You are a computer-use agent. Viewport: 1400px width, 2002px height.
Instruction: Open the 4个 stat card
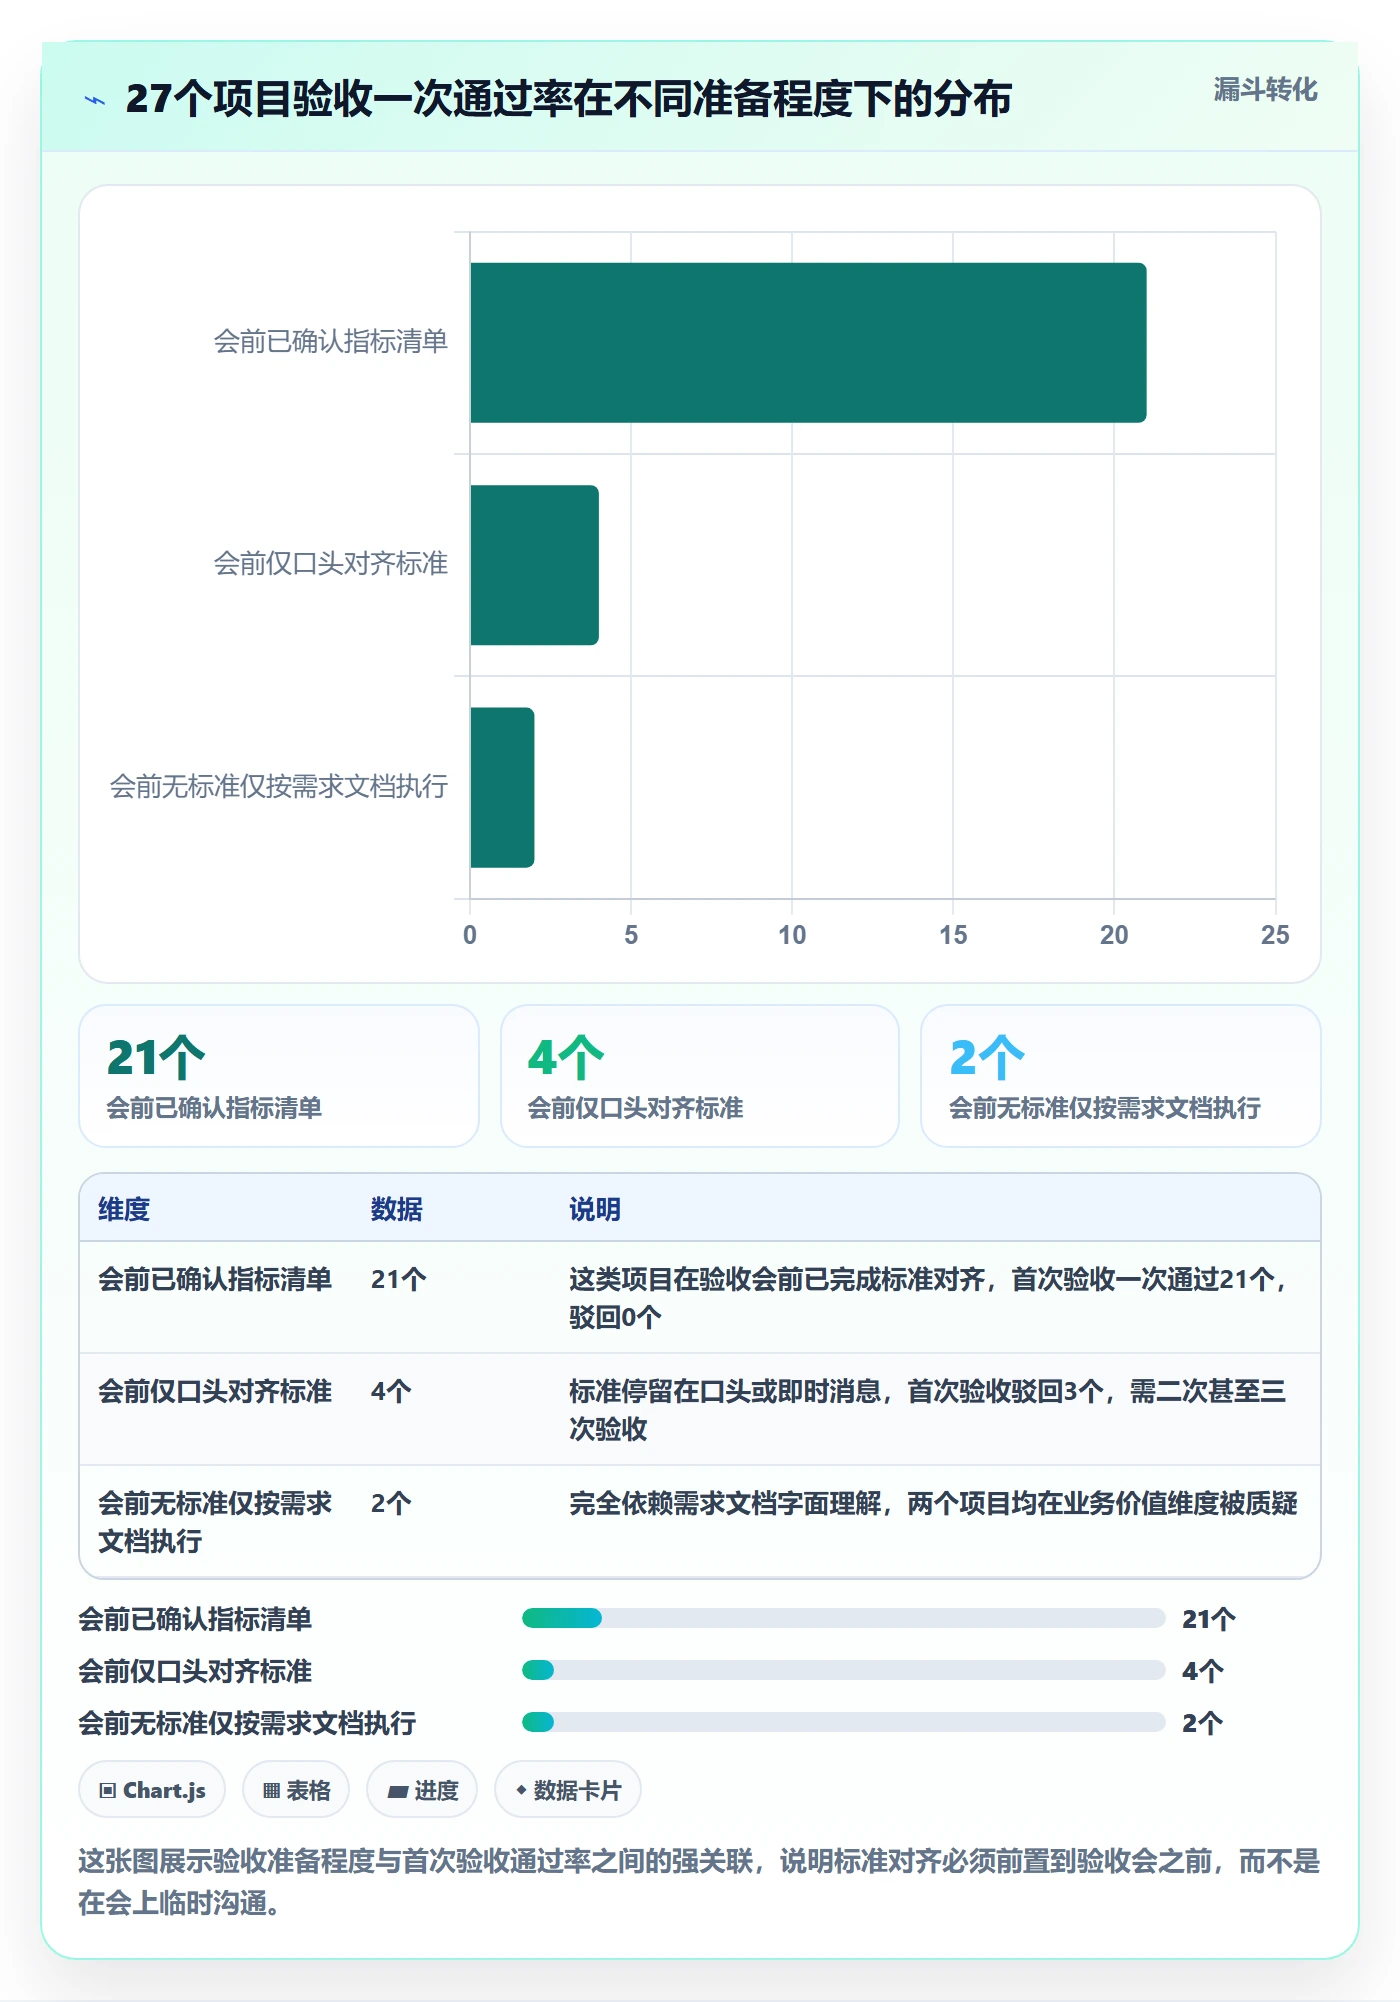coord(700,1076)
